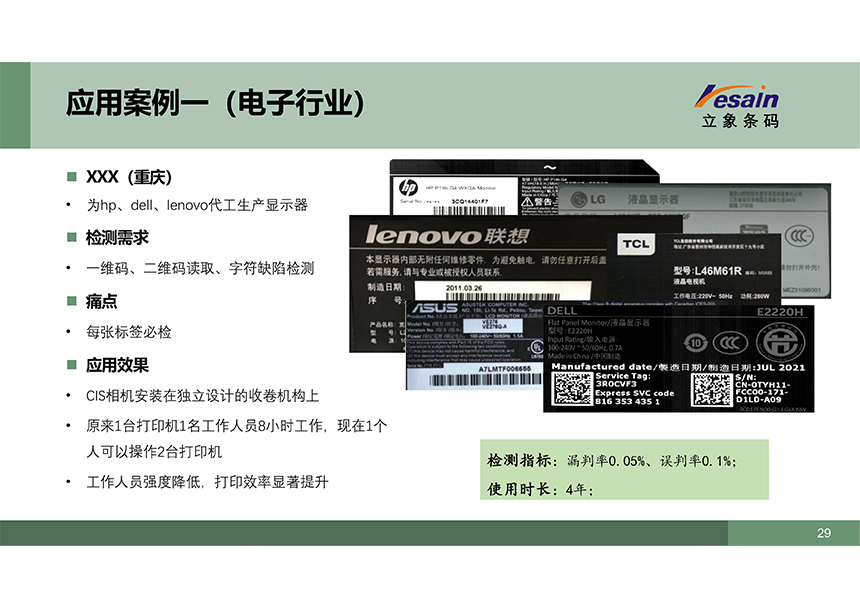This screenshot has width=860, height=608.
Task: Click the CCC mark on the LG label
Action: (799, 236)
